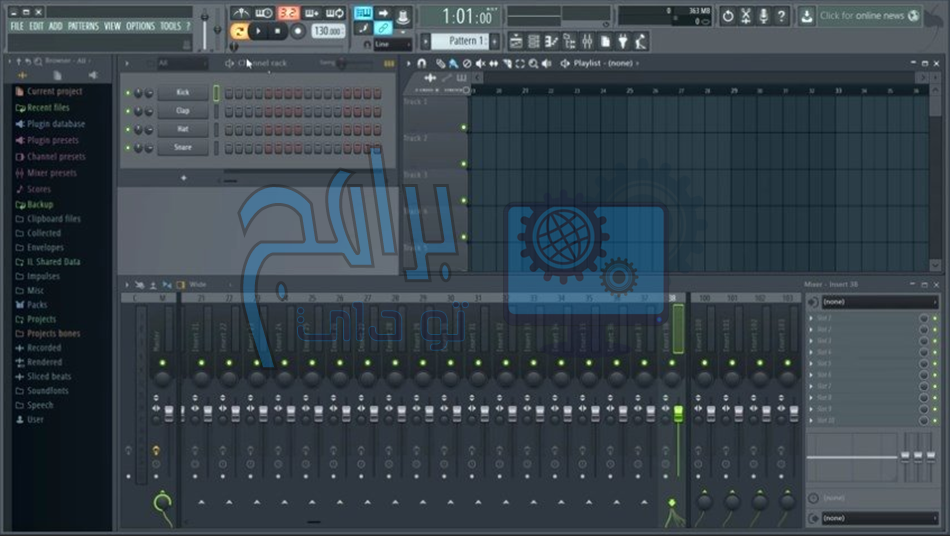Click the help question mark icon
950x536 pixels.
coord(782,16)
